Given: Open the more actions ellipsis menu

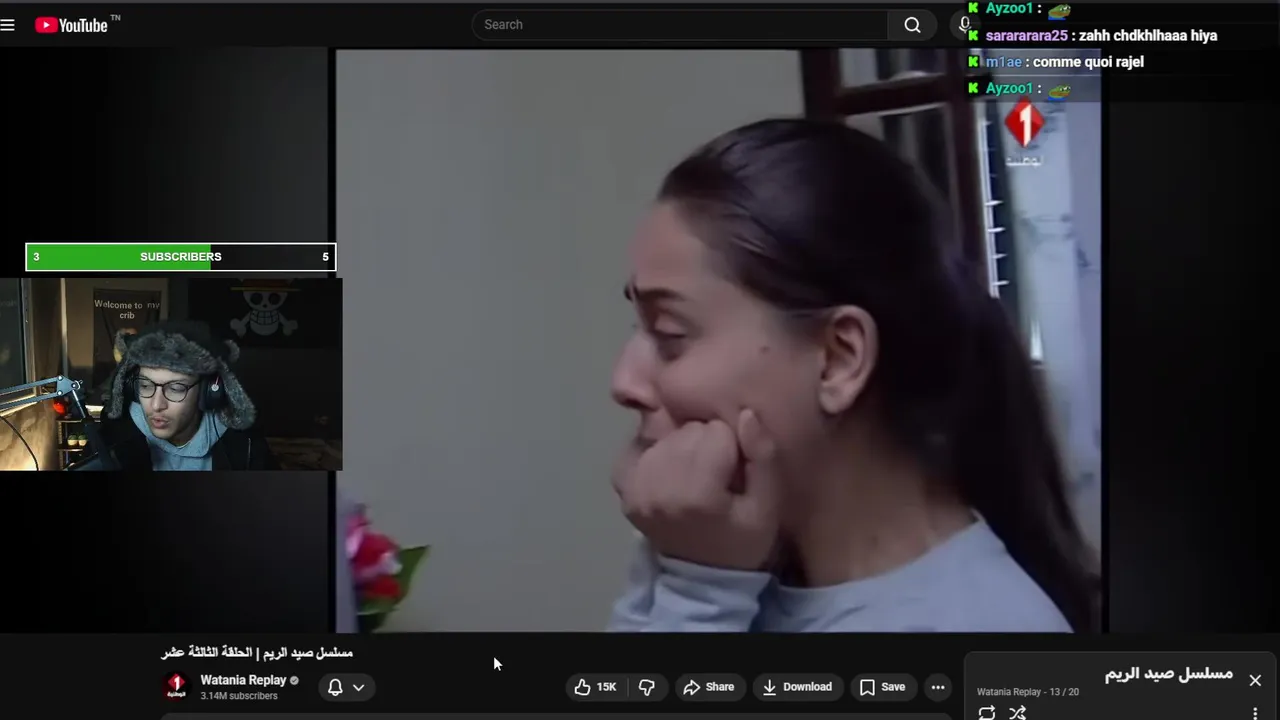Looking at the screenshot, I should (938, 687).
